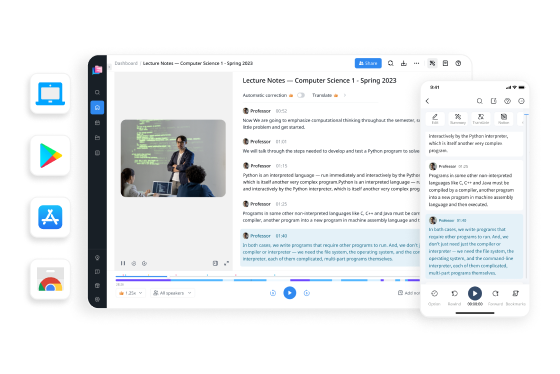The image size is (560, 374).
Task: Click search icon in phone header
Action: click(480, 101)
